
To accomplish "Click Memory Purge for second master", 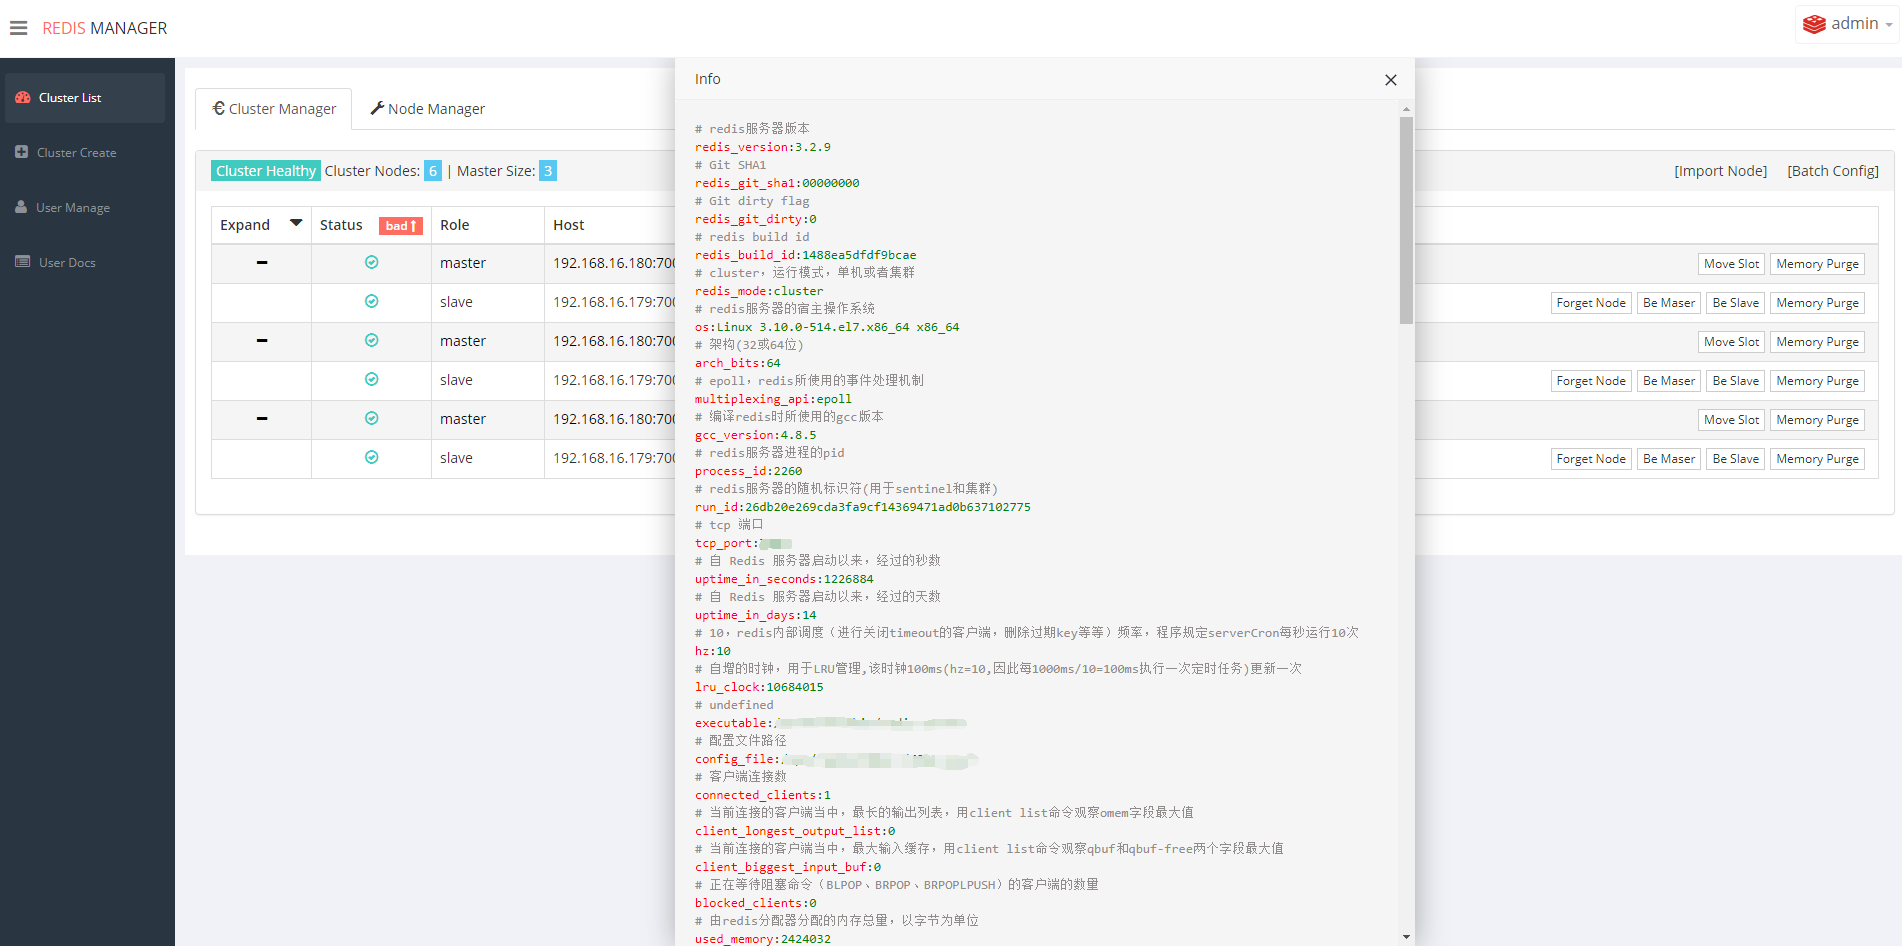I will click(1817, 342).
